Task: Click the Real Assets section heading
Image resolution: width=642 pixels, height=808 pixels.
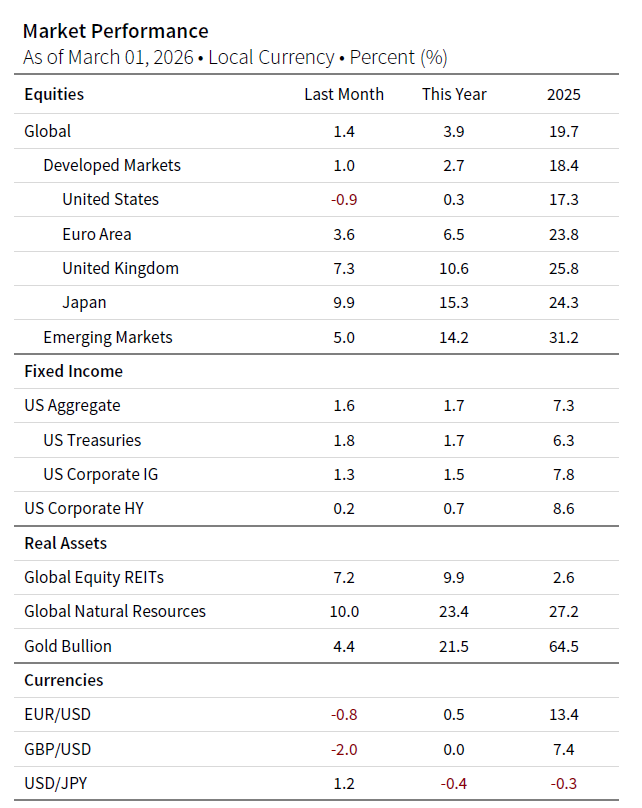Action: pos(66,543)
